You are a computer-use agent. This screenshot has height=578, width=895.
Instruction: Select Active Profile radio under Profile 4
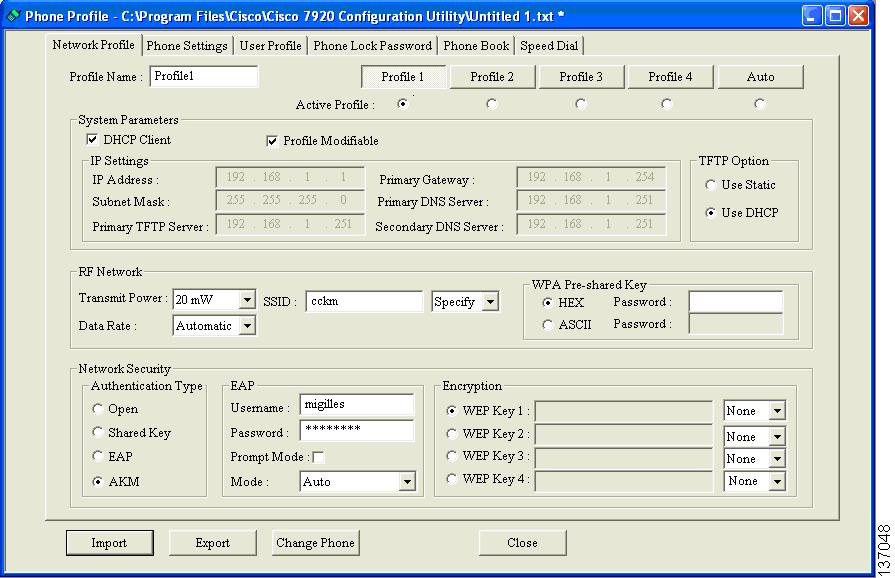point(666,104)
